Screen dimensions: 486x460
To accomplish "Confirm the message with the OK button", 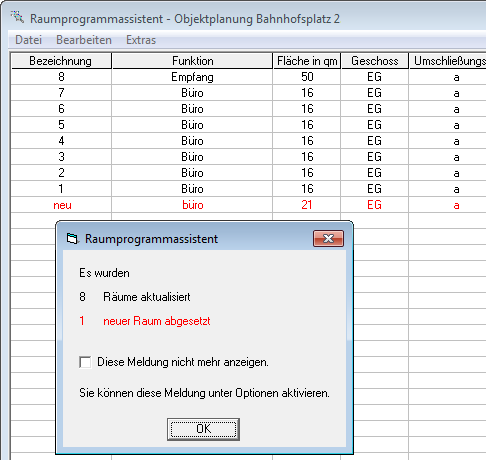I will click(x=203, y=429).
